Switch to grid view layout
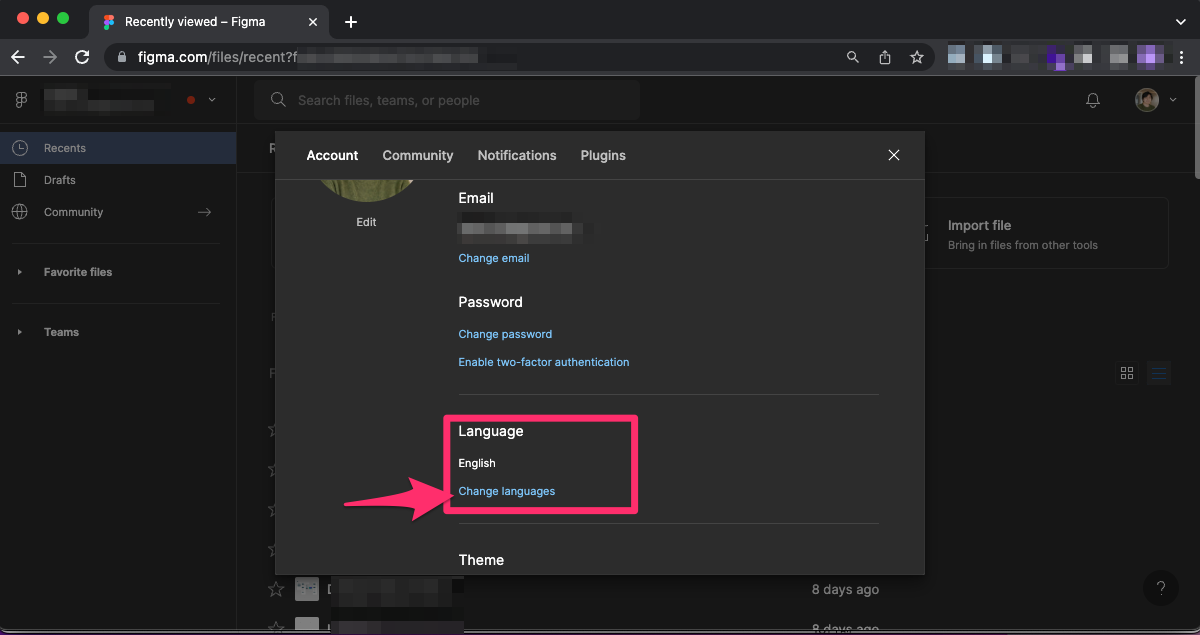This screenshot has width=1200, height=635. click(1127, 373)
